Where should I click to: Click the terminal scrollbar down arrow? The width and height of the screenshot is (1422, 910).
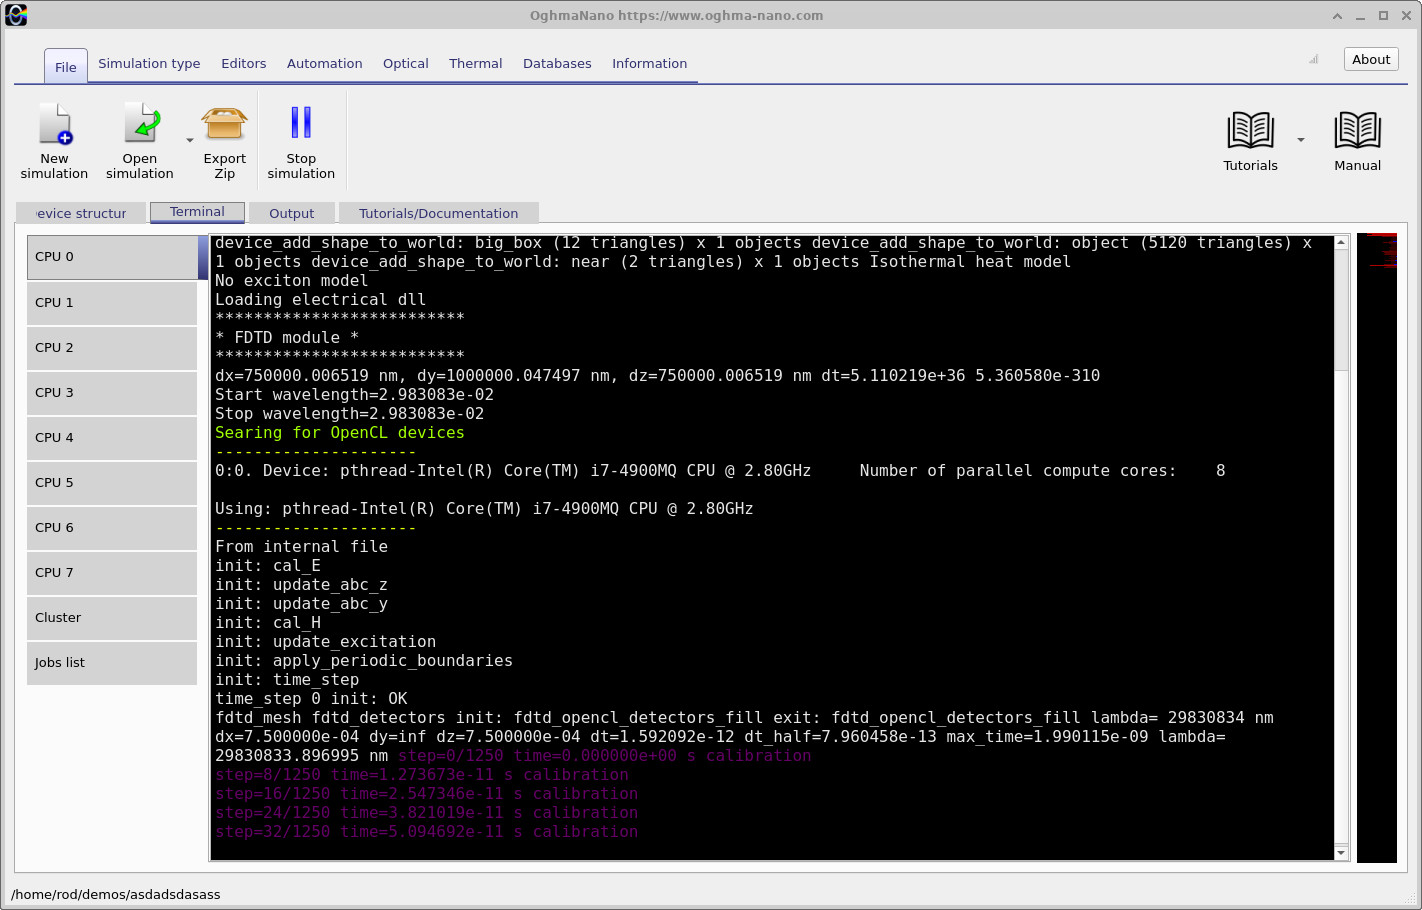point(1342,853)
